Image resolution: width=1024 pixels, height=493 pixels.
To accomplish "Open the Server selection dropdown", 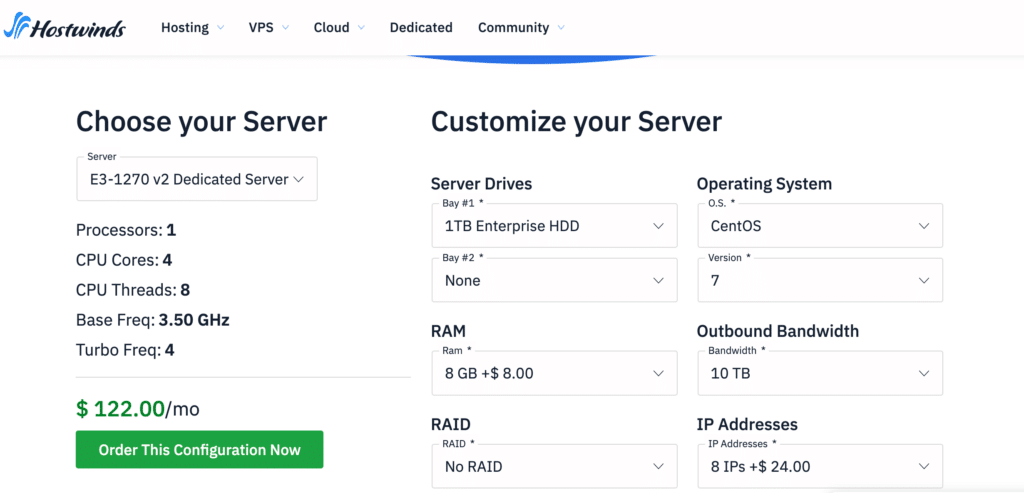I will click(197, 179).
